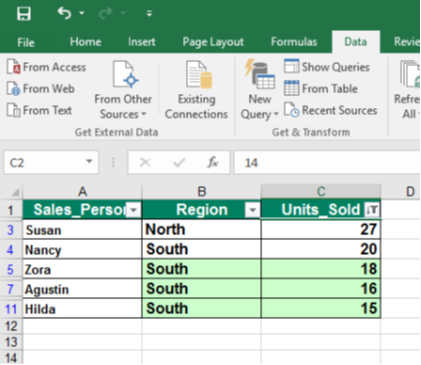Viewport: 421px width, 365px height.
Task: Click the cell with value 16
Action: (x=321, y=289)
